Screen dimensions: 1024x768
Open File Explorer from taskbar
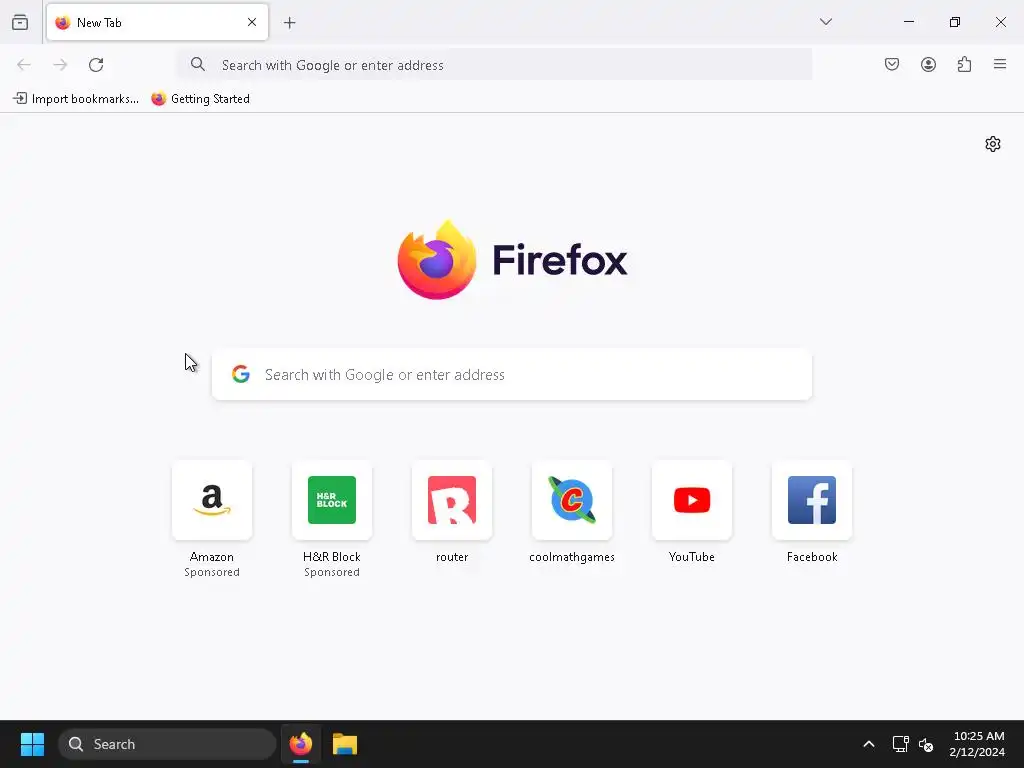point(345,744)
